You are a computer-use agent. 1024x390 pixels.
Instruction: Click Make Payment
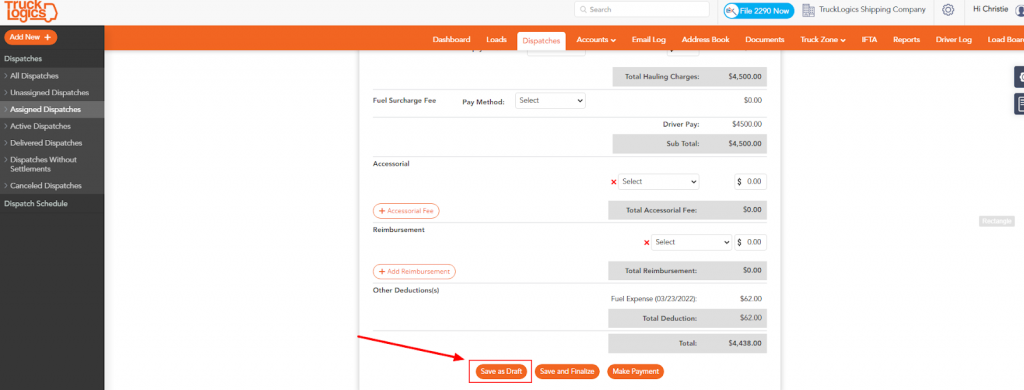pos(635,372)
